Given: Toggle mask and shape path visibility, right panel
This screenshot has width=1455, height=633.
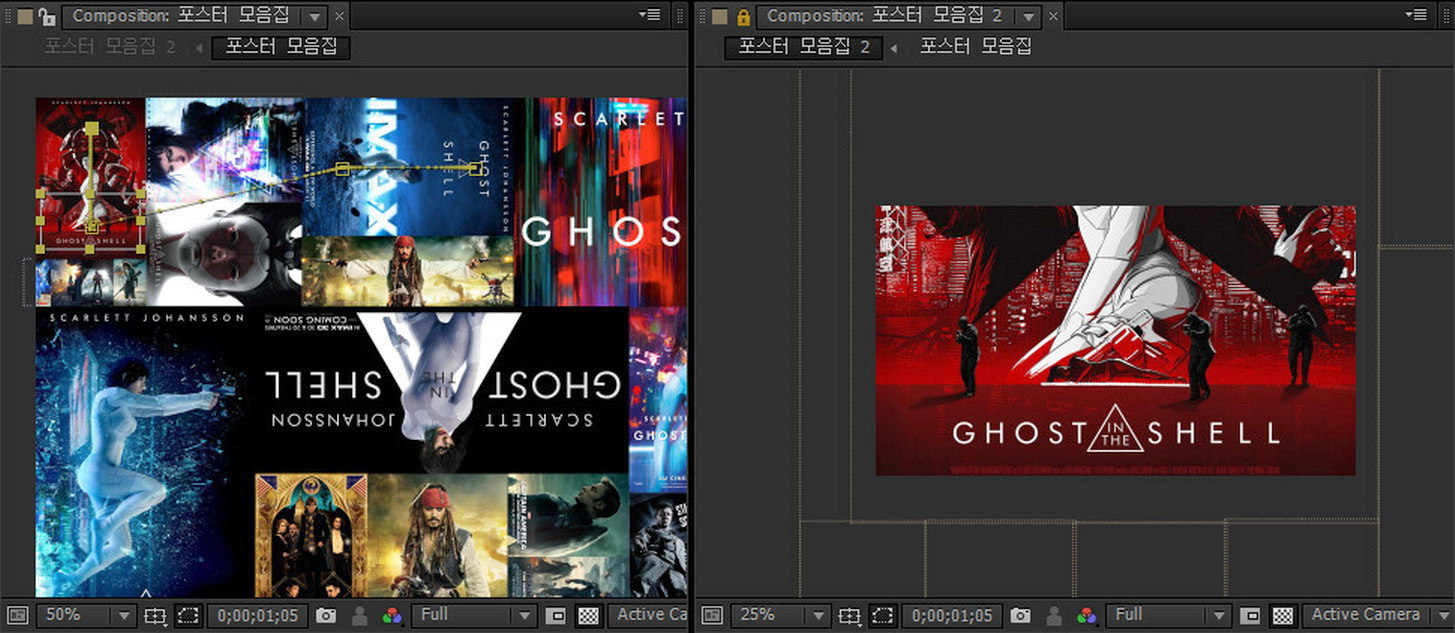Looking at the screenshot, I should [883, 616].
